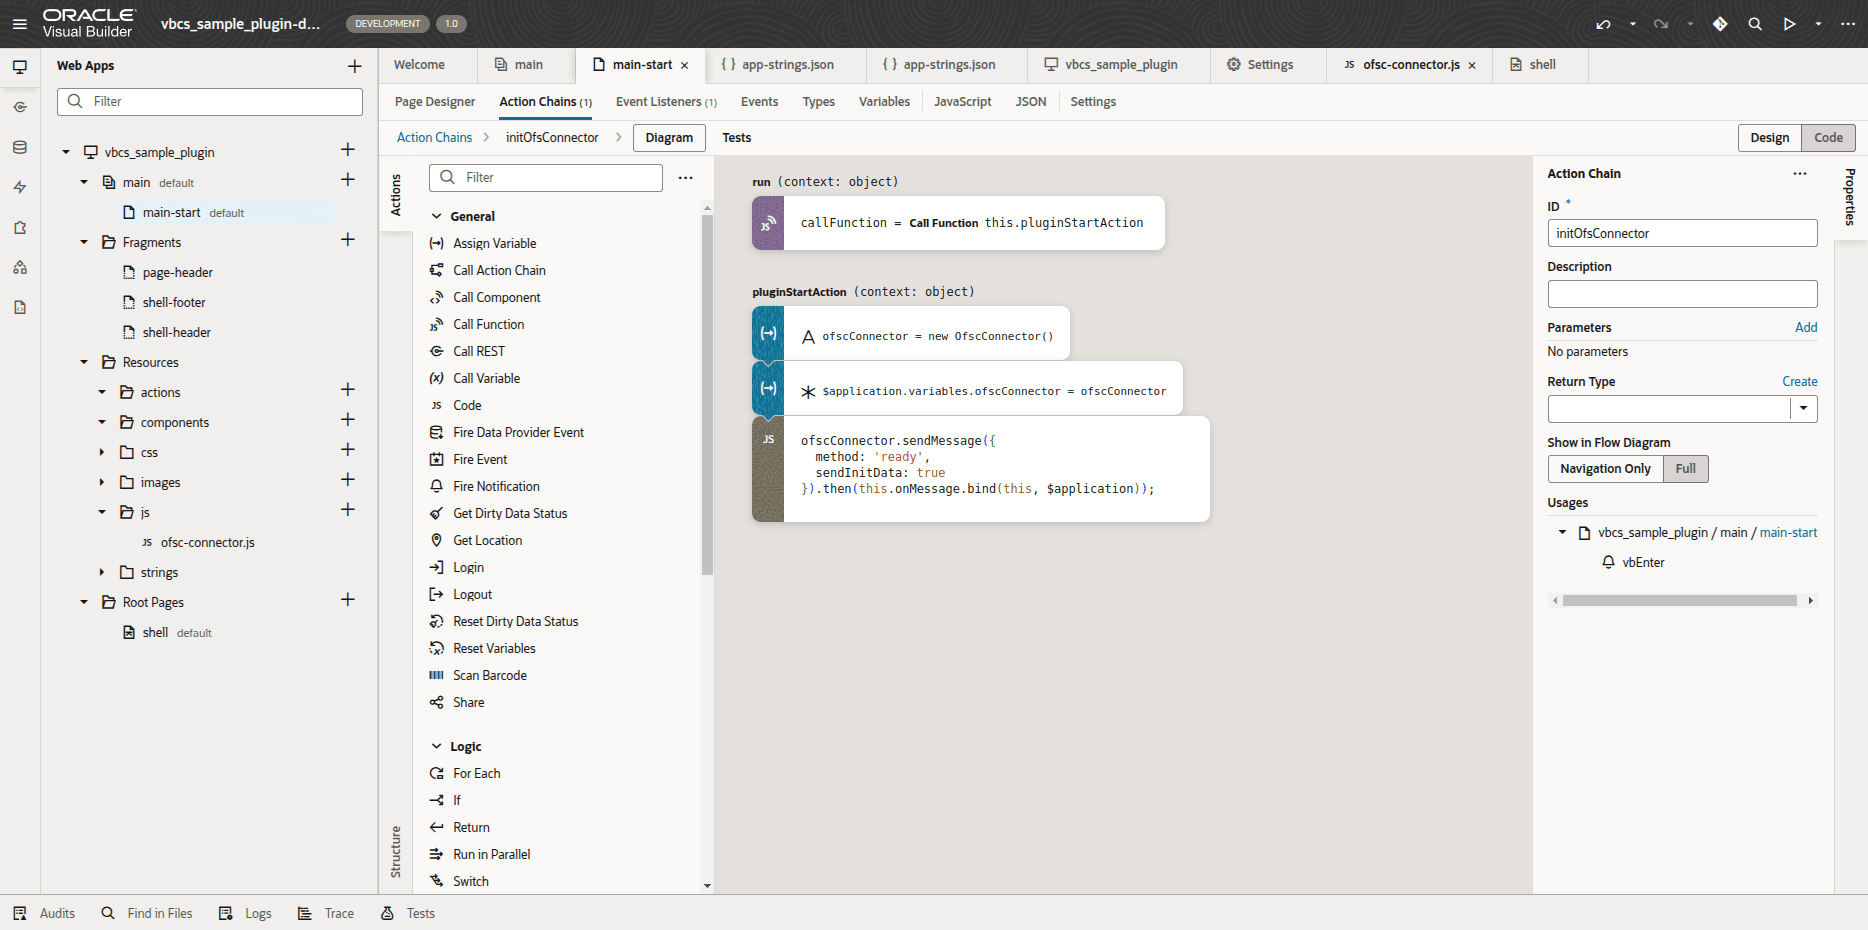Open main-start via the Usages link
Screen dimensions: 1868x930
1788,532
